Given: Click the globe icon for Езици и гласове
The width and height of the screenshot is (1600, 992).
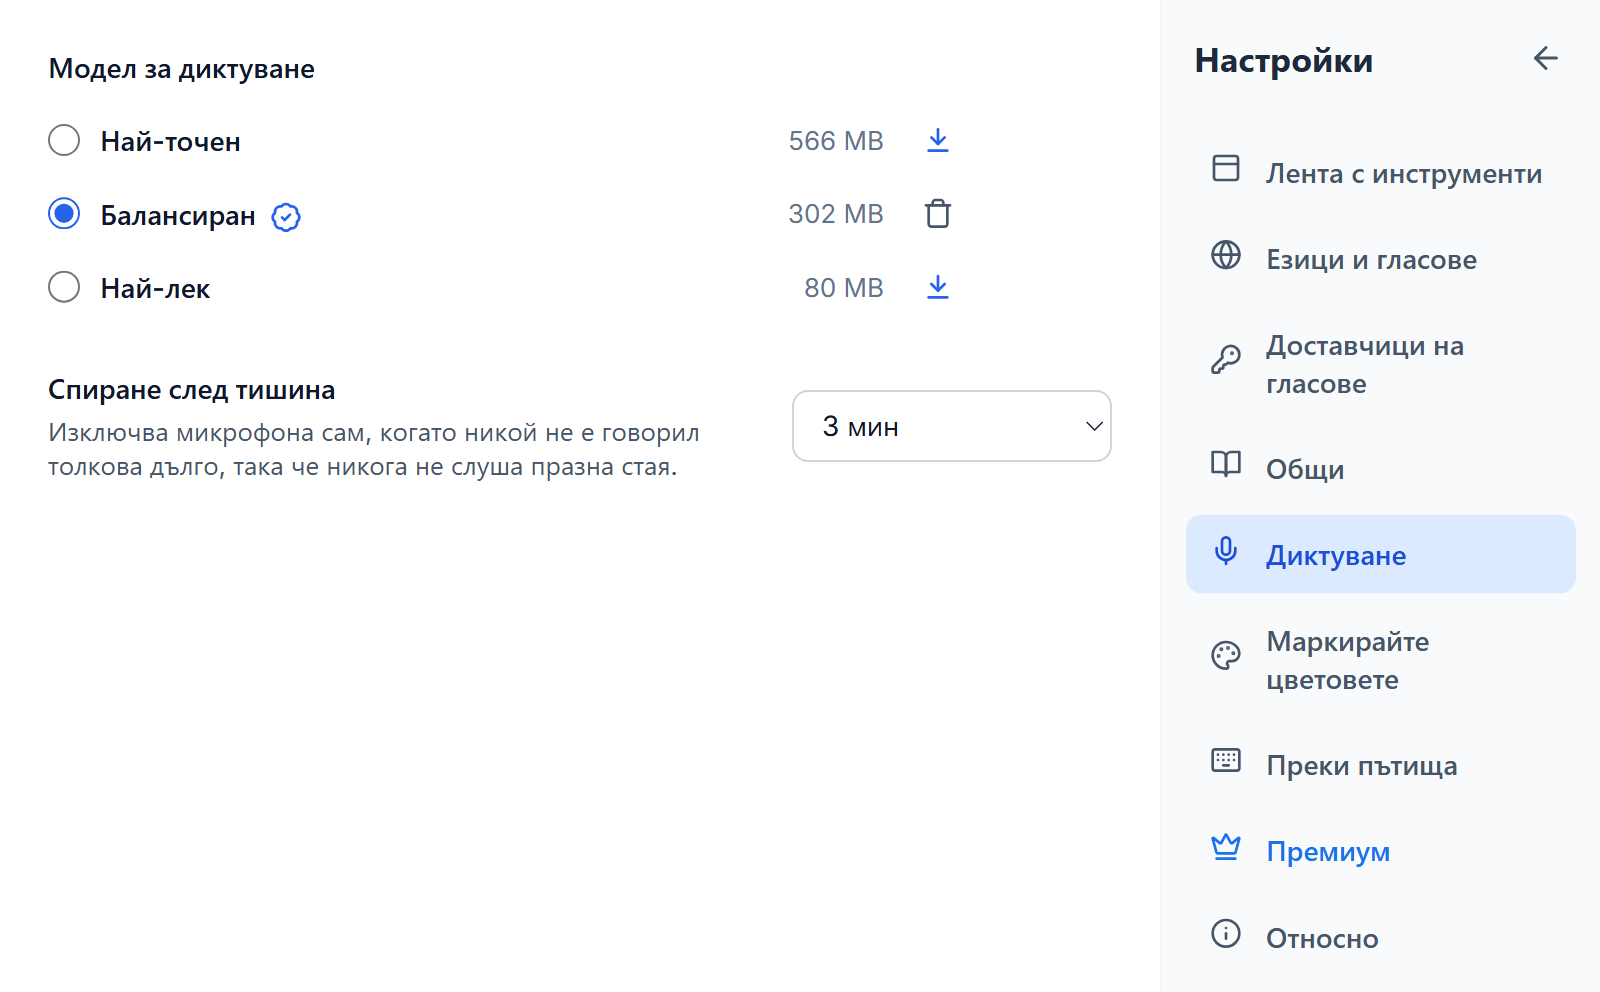Looking at the screenshot, I should coord(1226,255).
